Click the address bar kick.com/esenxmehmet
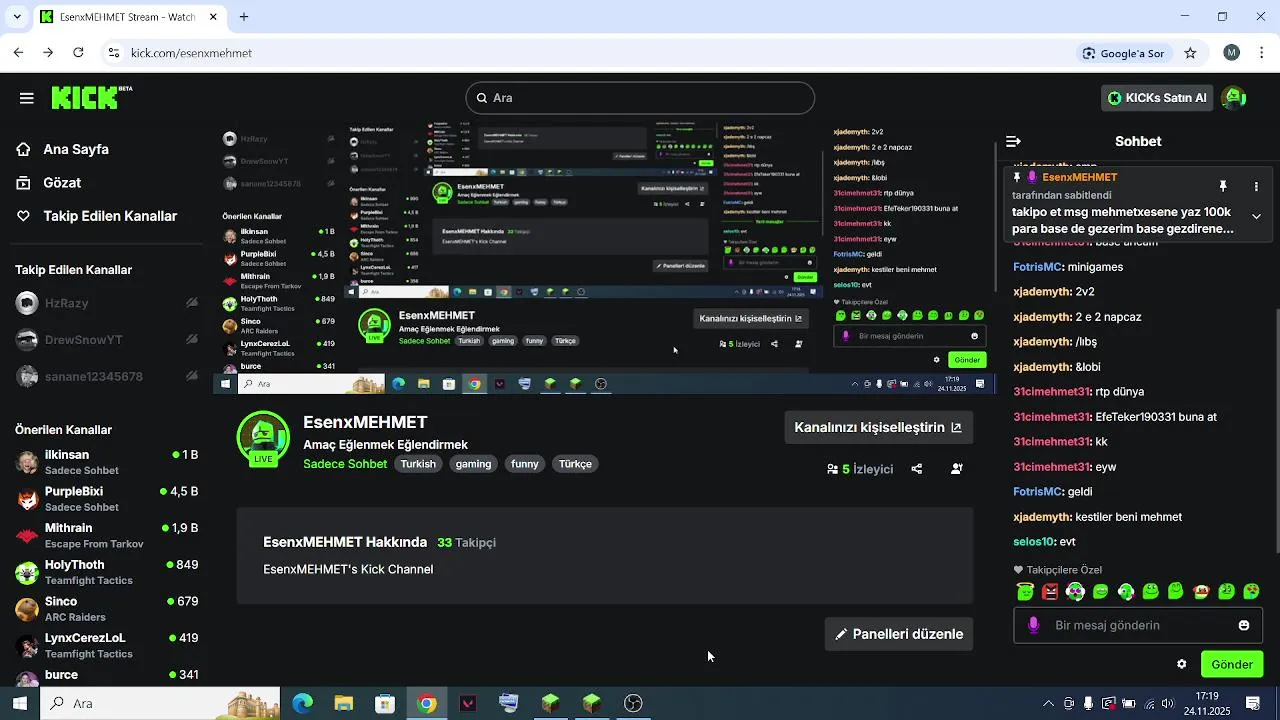This screenshot has width=1280, height=720. click(191, 53)
